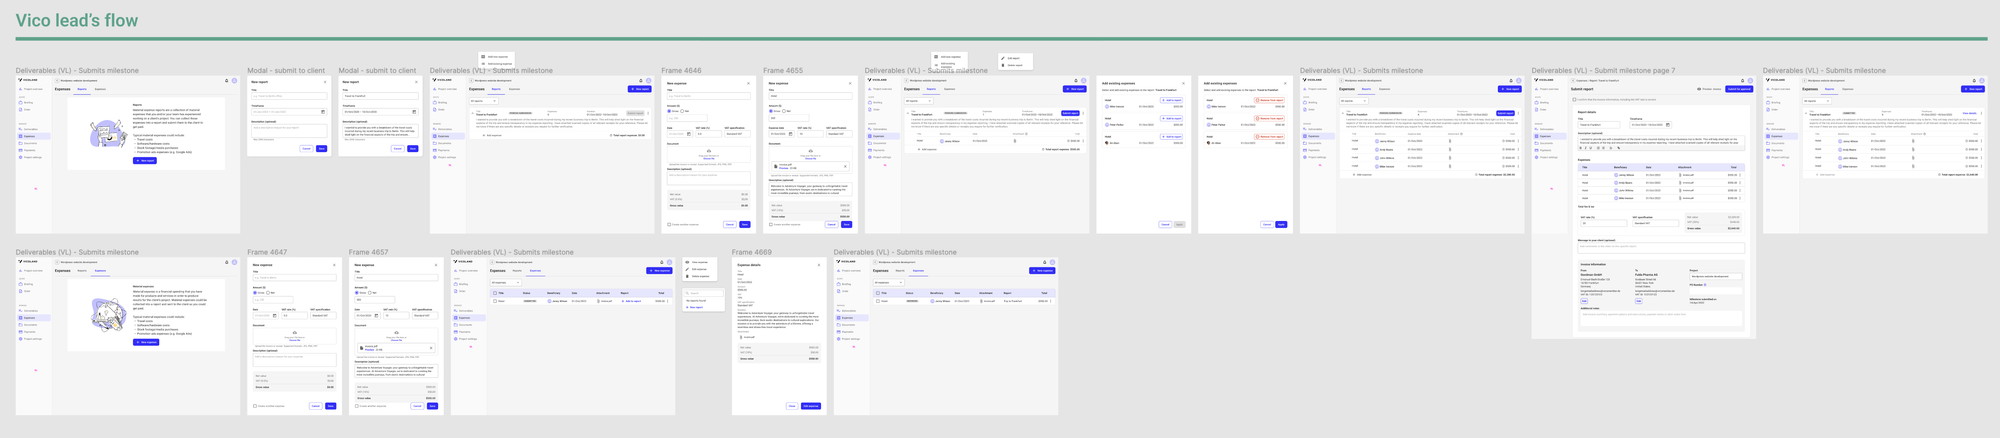Click the user avatar in first Deliverables frame

click(234, 81)
